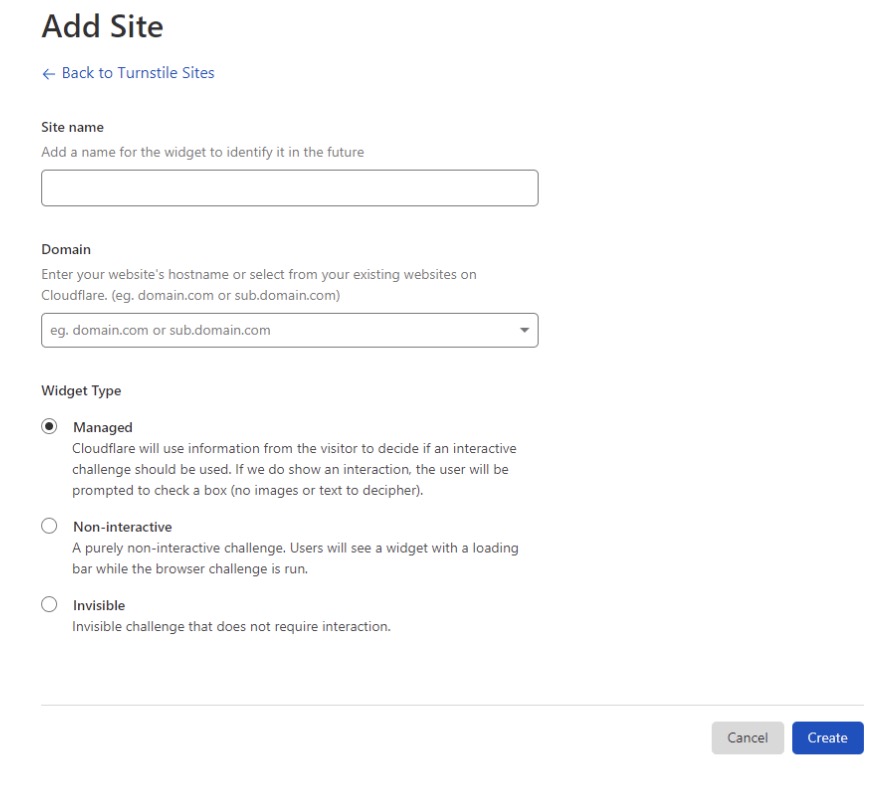Click the back arrow icon beside Turnstile Sites

[48, 74]
